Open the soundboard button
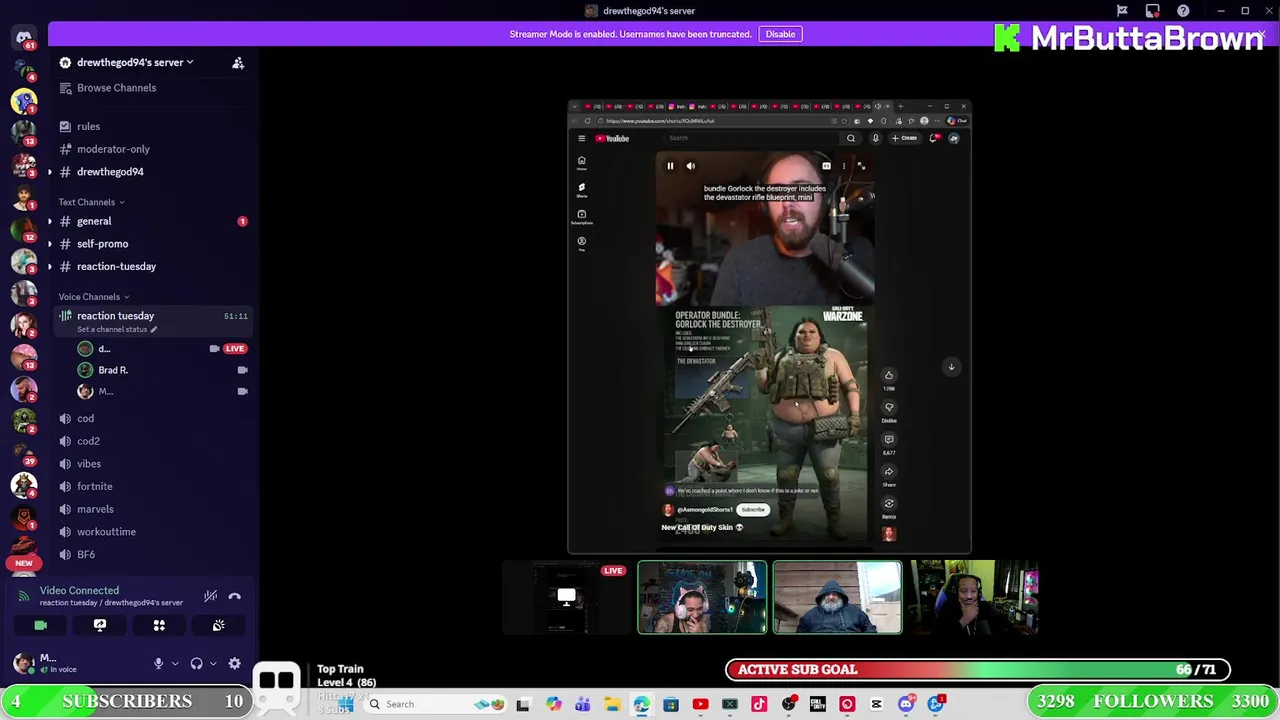 point(218,625)
